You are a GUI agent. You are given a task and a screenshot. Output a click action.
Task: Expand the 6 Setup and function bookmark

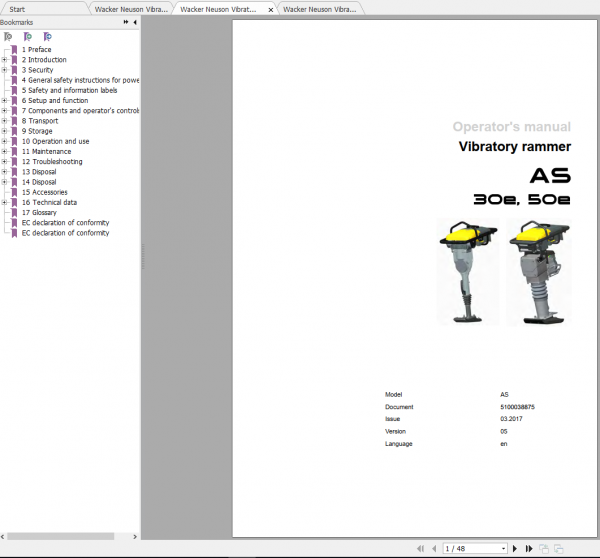[4, 101]
